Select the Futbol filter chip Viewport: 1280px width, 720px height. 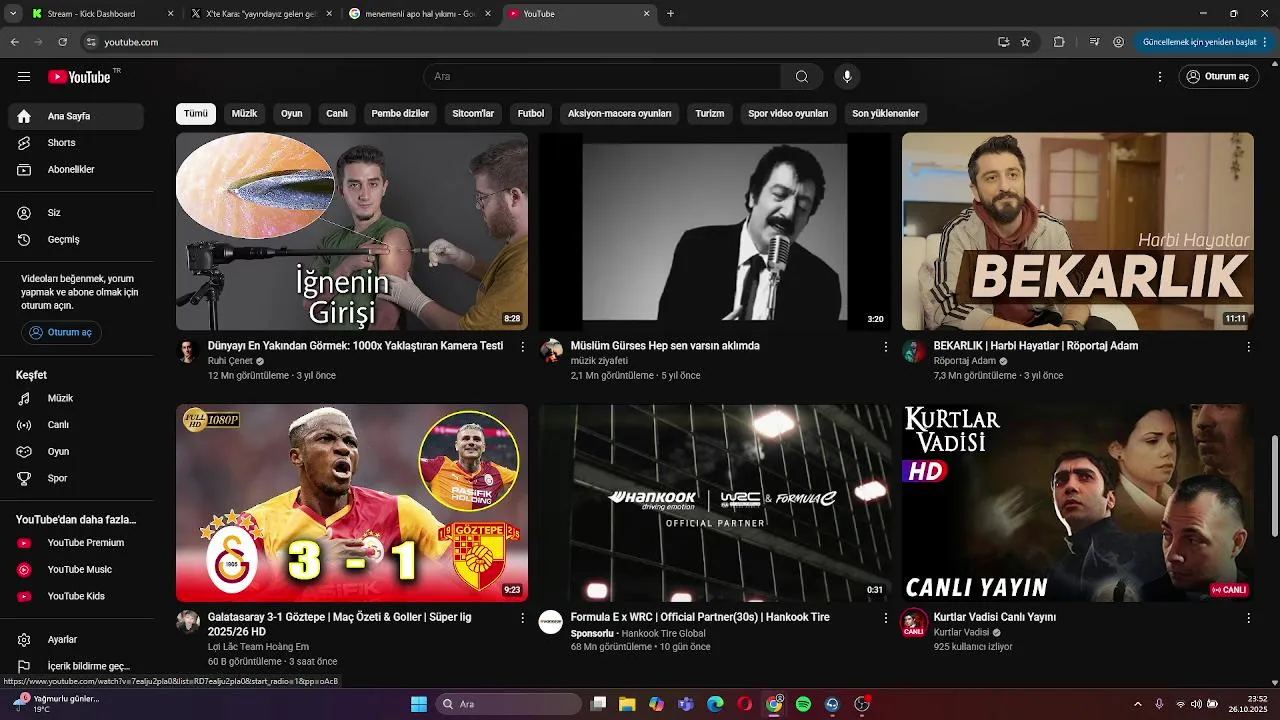(x=531, y=114)
